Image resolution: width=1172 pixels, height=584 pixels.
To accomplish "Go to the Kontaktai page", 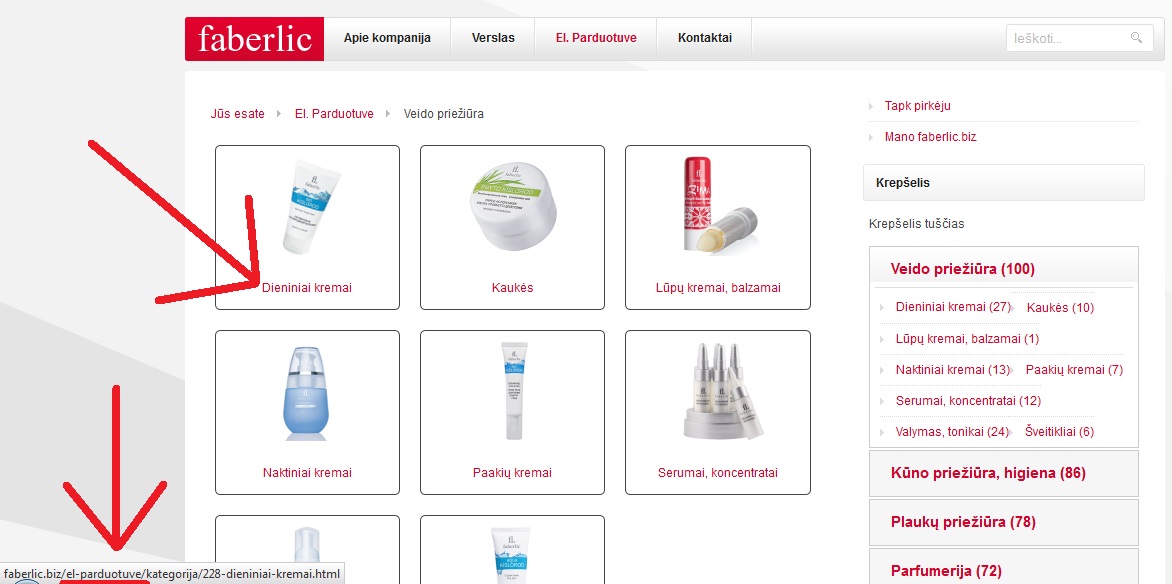I will [x=704, y=38].
